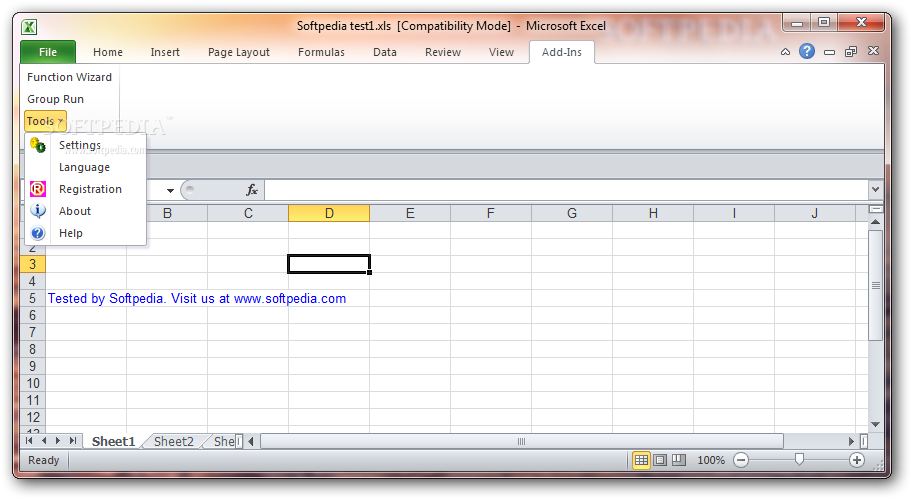
Task: Click the vertical scrollbar thumb
Action: coord(875,285)
